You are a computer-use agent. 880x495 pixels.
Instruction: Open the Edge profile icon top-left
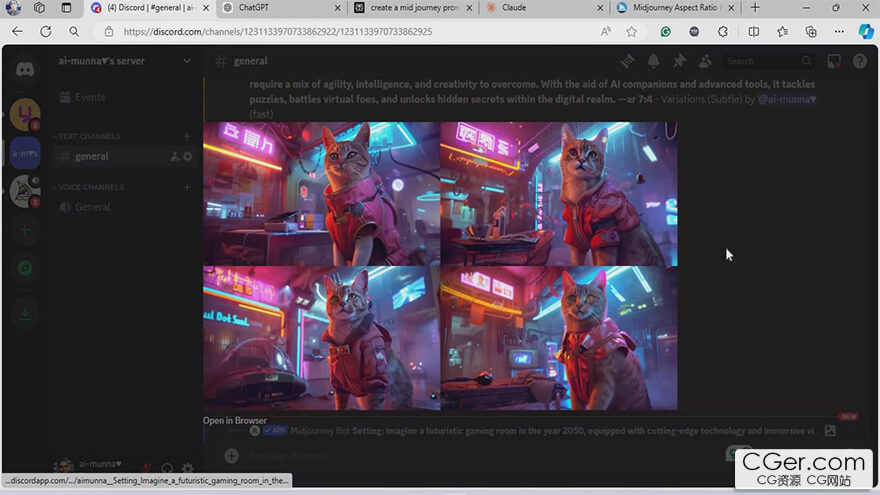click(x=13, y=8)
